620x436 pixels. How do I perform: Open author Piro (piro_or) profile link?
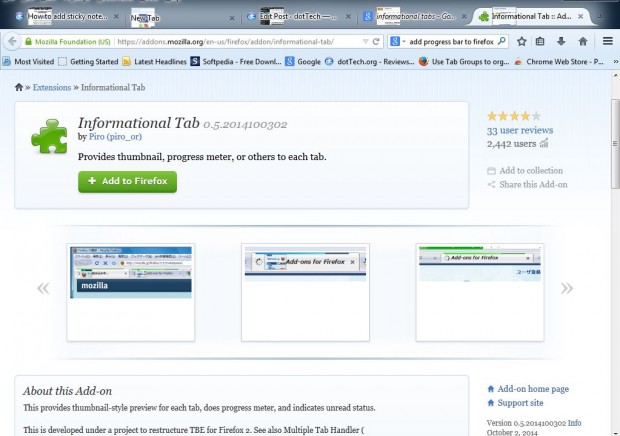click(115, 137)
